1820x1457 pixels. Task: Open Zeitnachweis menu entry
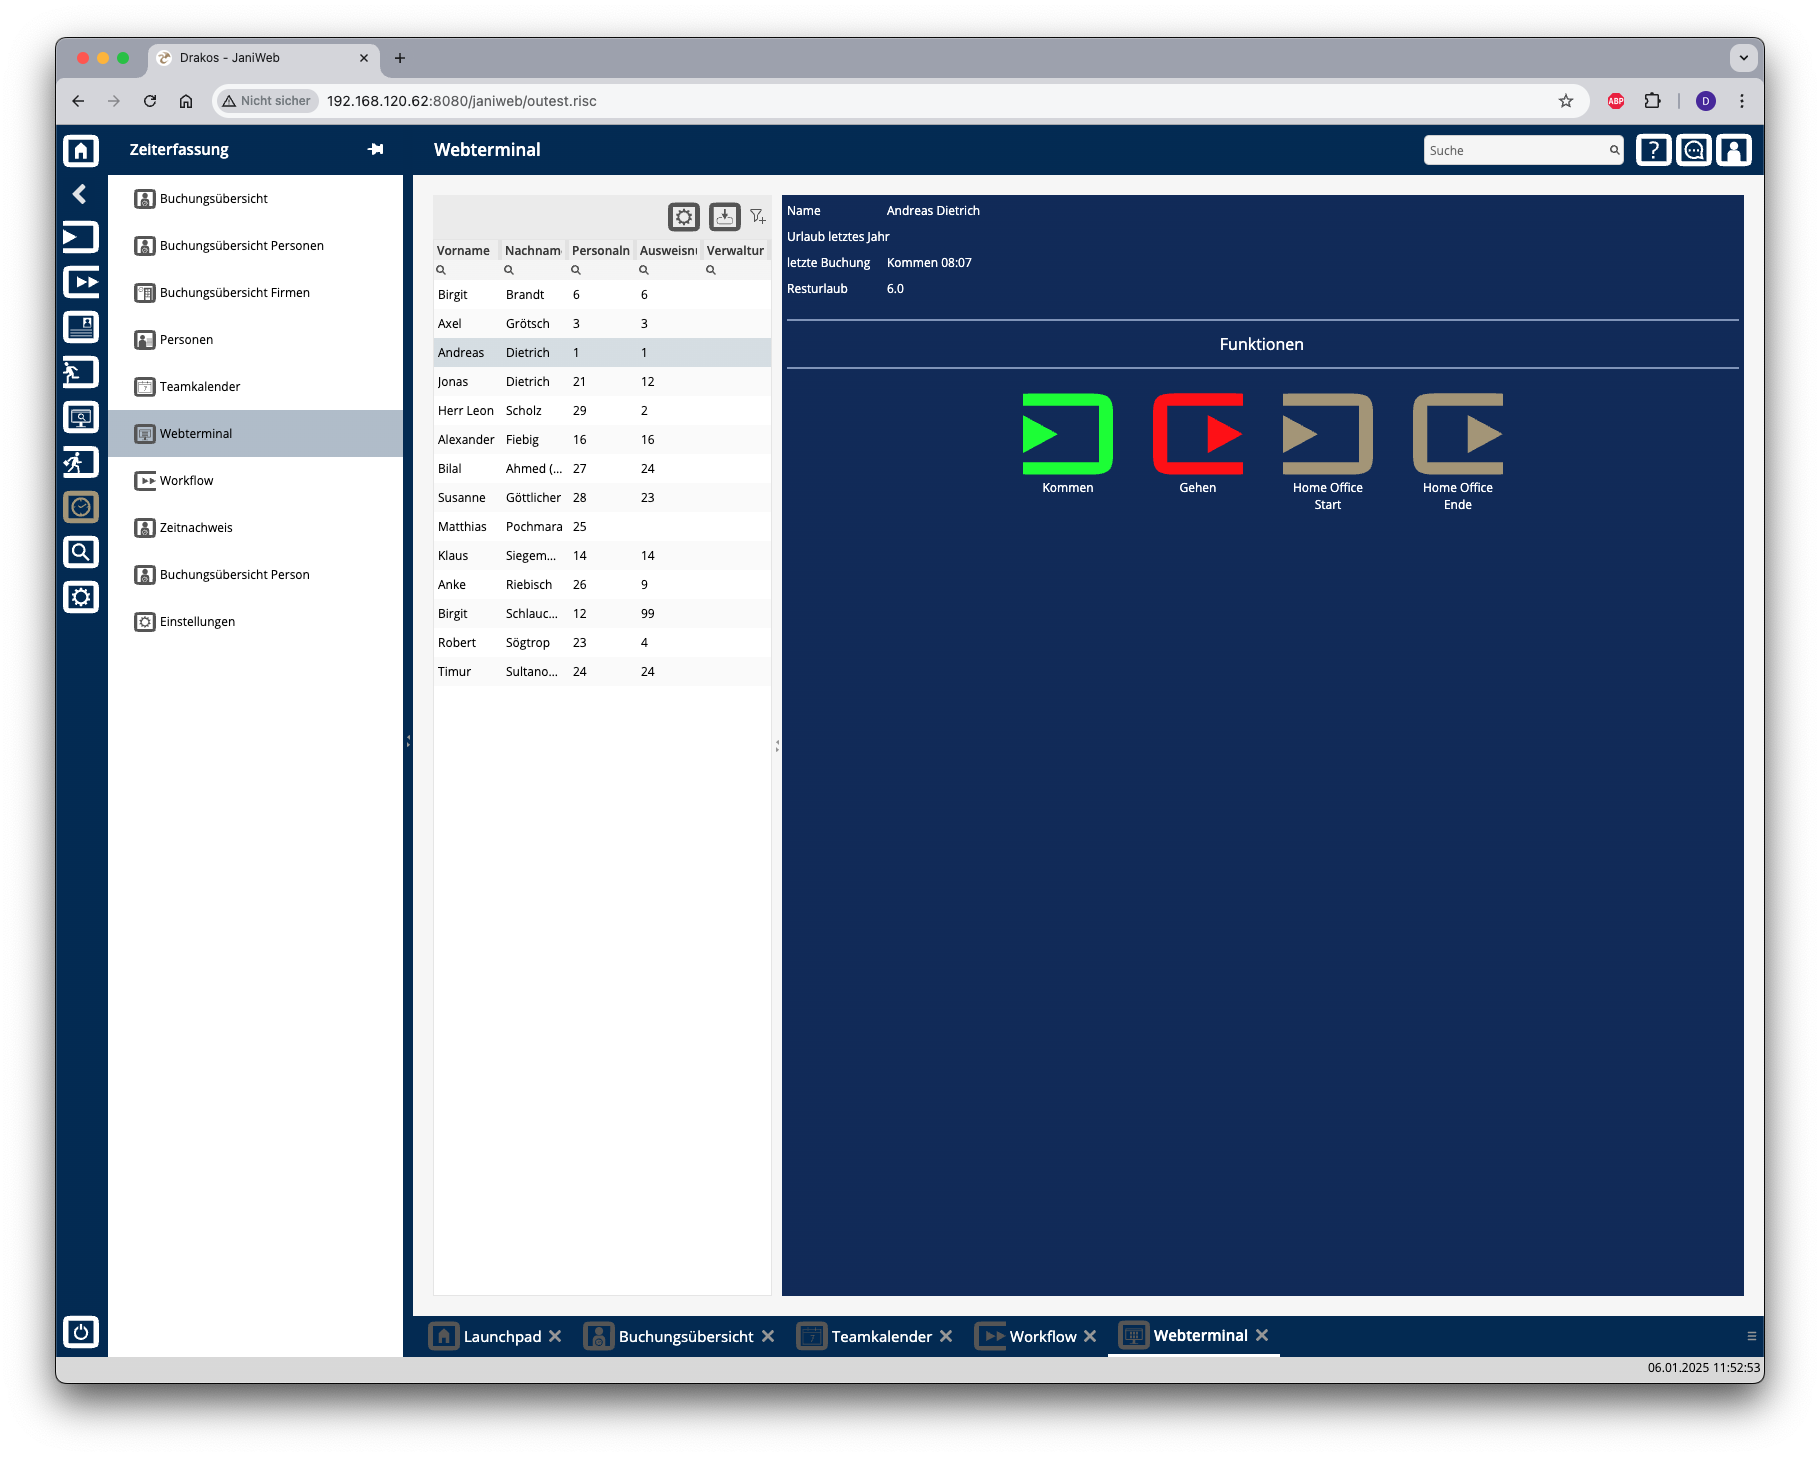(255, 528)
